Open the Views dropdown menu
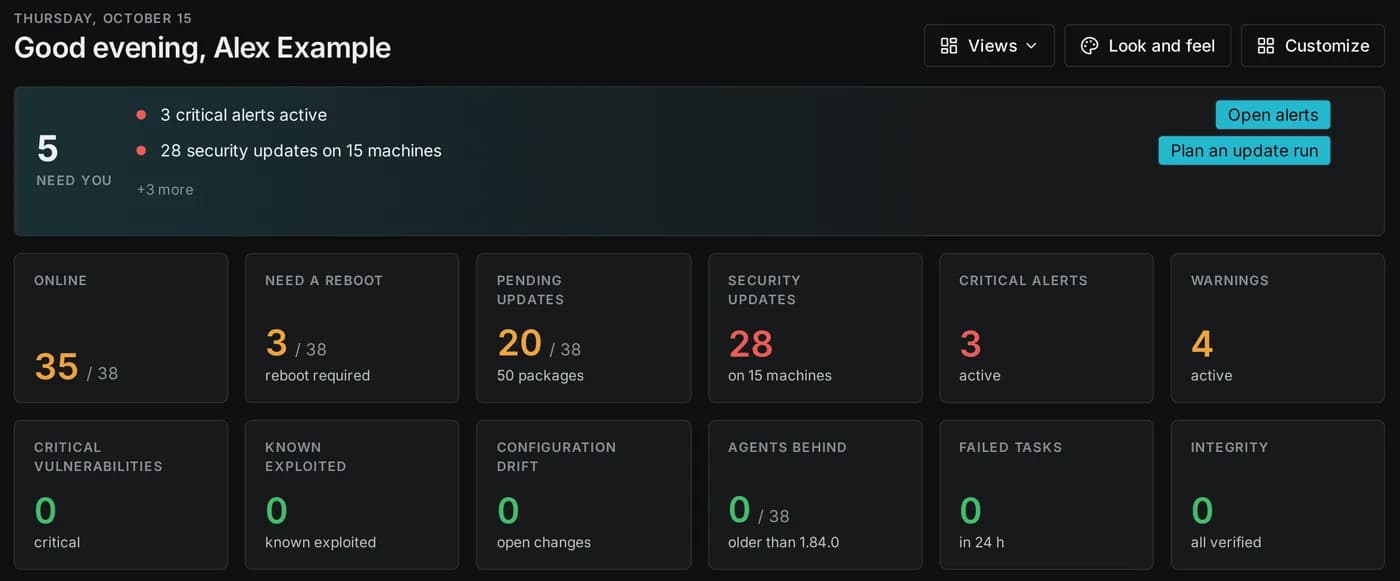The image size is (1400, 581). (x=989, y=46)
